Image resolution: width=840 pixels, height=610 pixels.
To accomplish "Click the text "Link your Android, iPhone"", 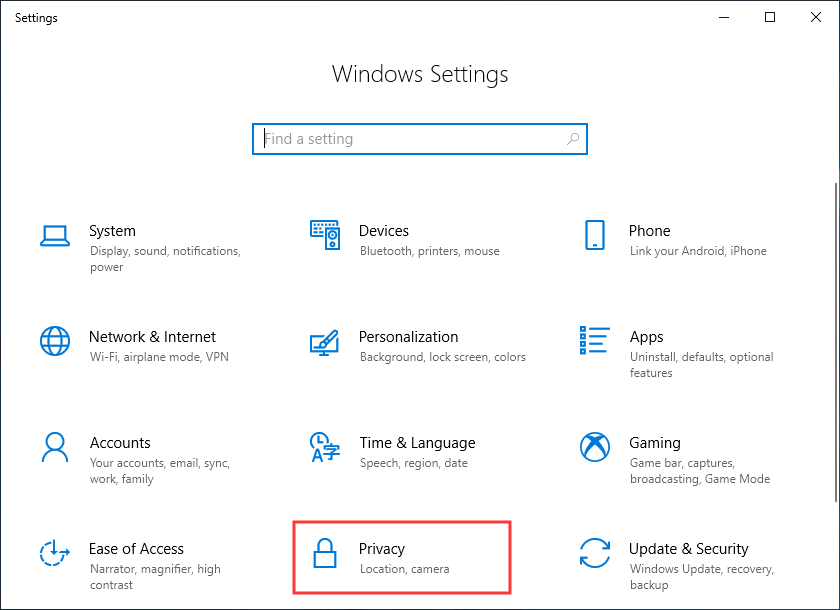I will 698,251.
